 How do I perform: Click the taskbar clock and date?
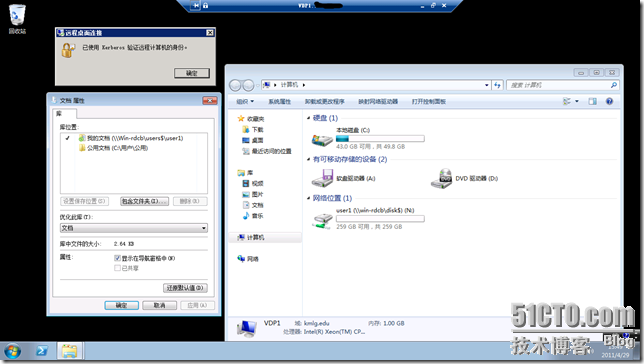[x=615, y=352]
